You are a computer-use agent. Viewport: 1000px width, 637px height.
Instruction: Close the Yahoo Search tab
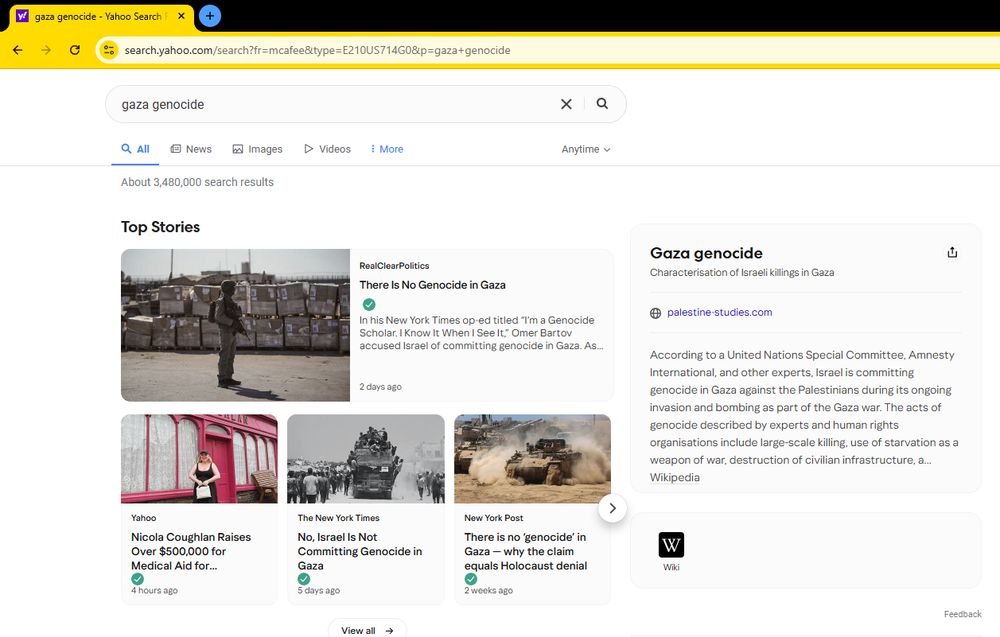point(181,16)
